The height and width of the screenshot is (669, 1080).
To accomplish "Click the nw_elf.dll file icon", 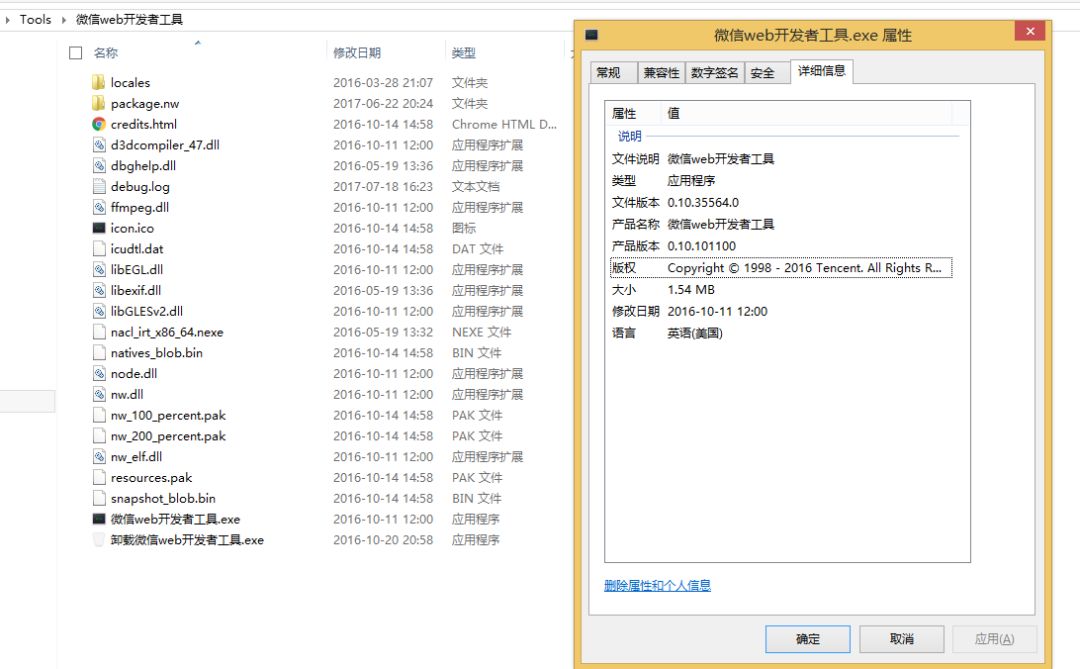I will click(x=98, y=456).
